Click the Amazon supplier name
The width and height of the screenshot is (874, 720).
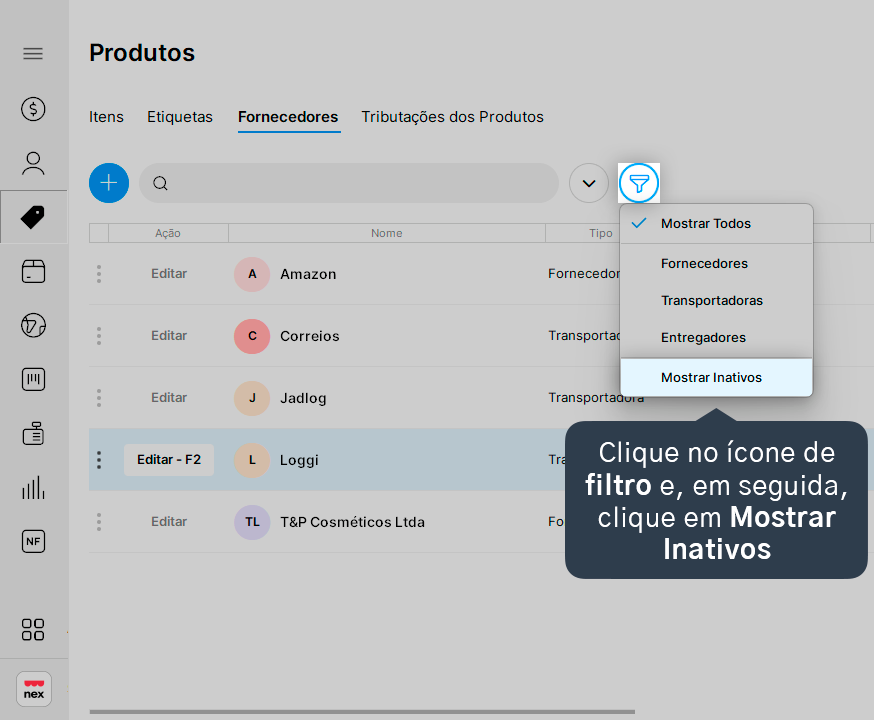tap(308, 274)
